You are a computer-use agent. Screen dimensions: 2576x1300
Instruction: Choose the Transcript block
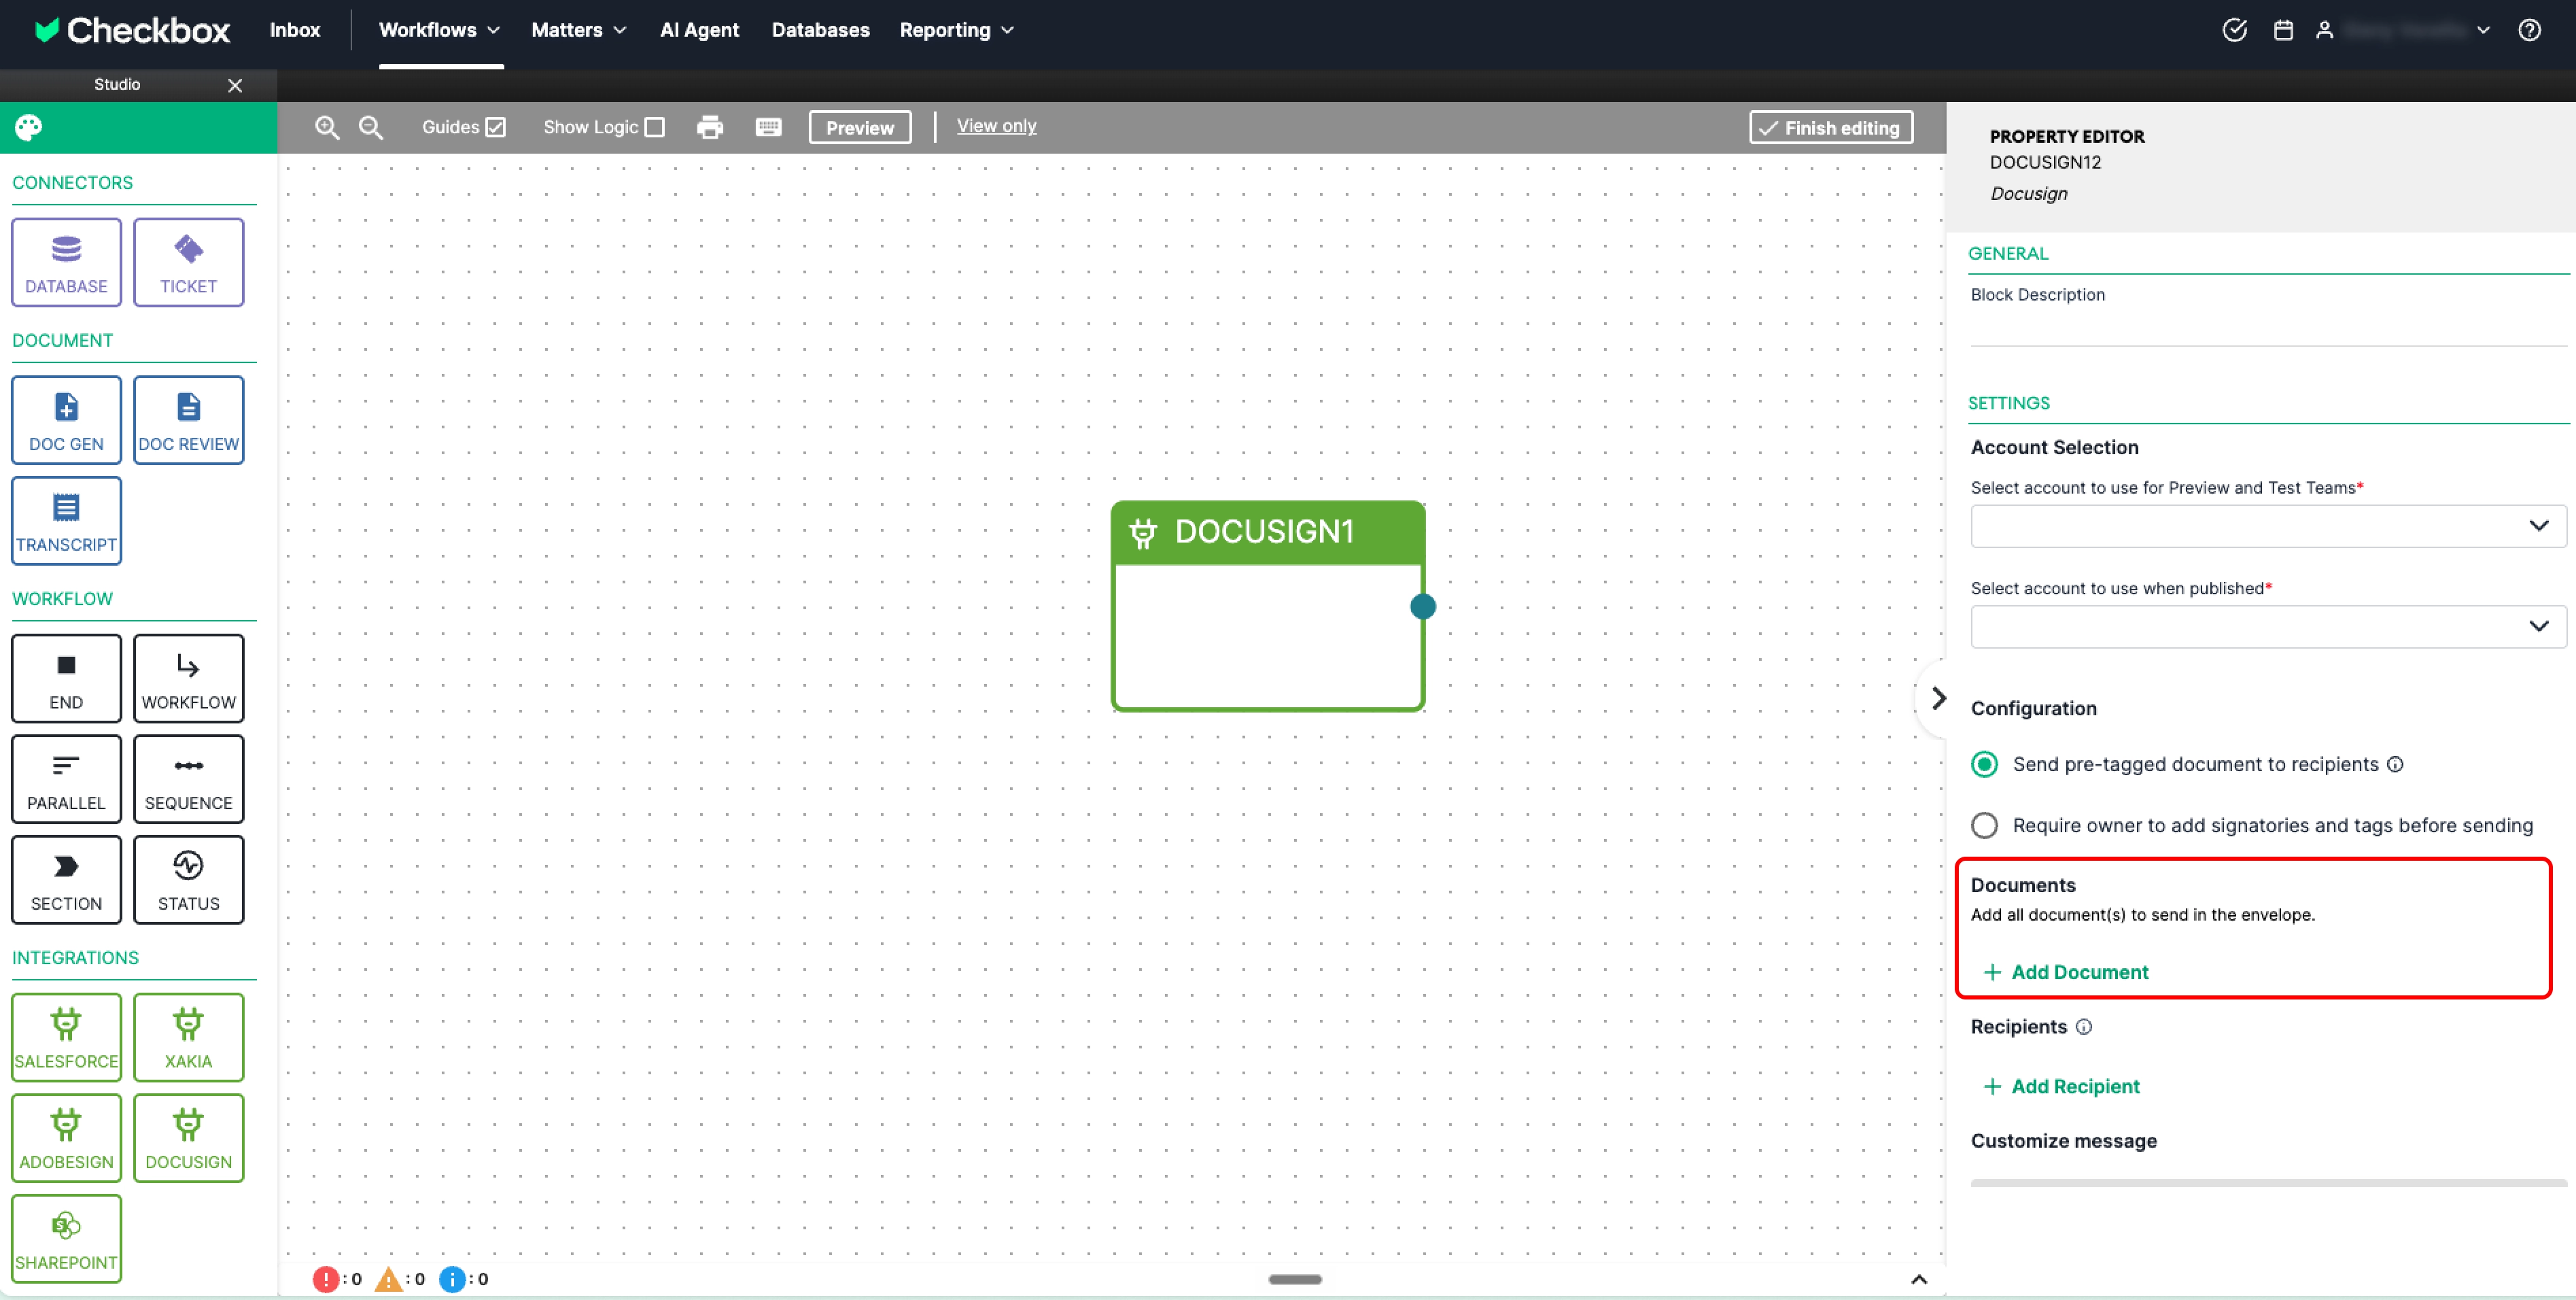pyautogui.click(x=66, y=521)
